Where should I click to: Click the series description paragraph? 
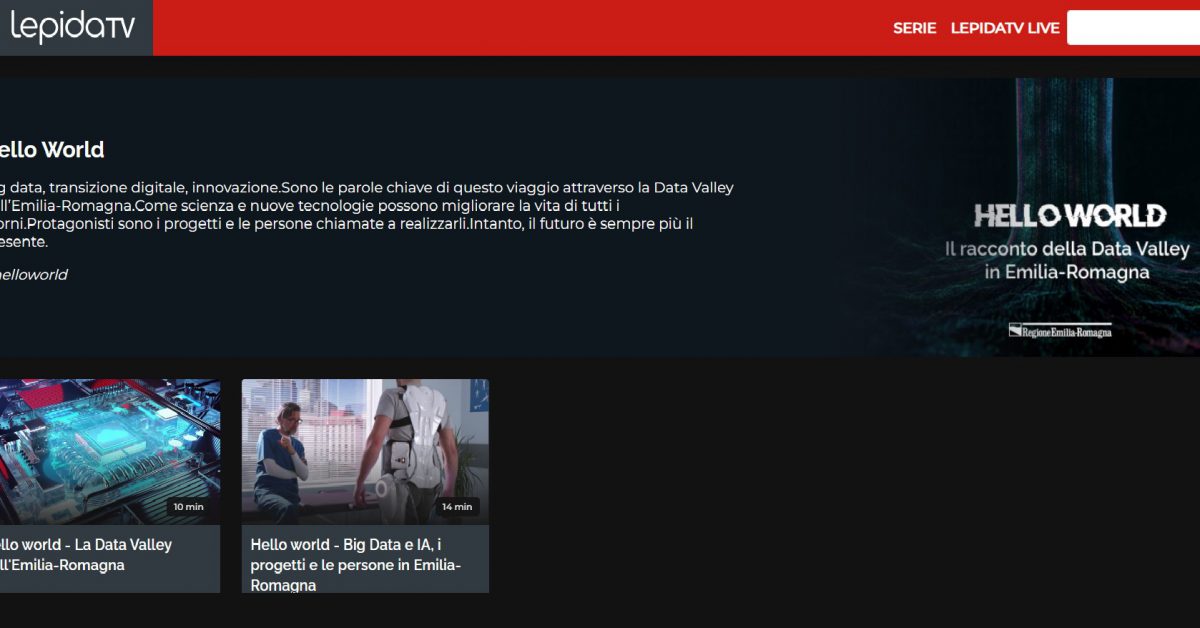click(367, 214)
